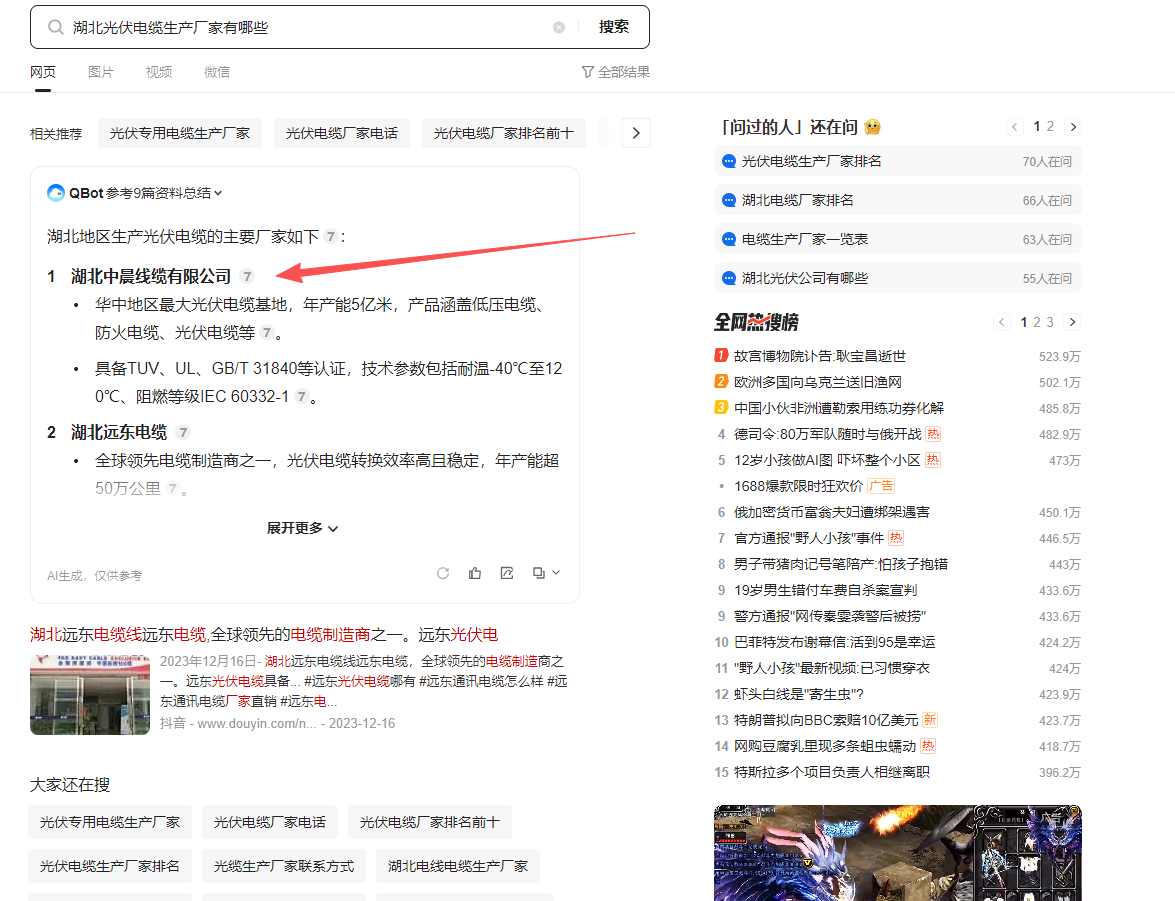This screenshot has width=1175, height=901.
Task: Go to next page of 全网热搜榜
Action: [1073, 322]
